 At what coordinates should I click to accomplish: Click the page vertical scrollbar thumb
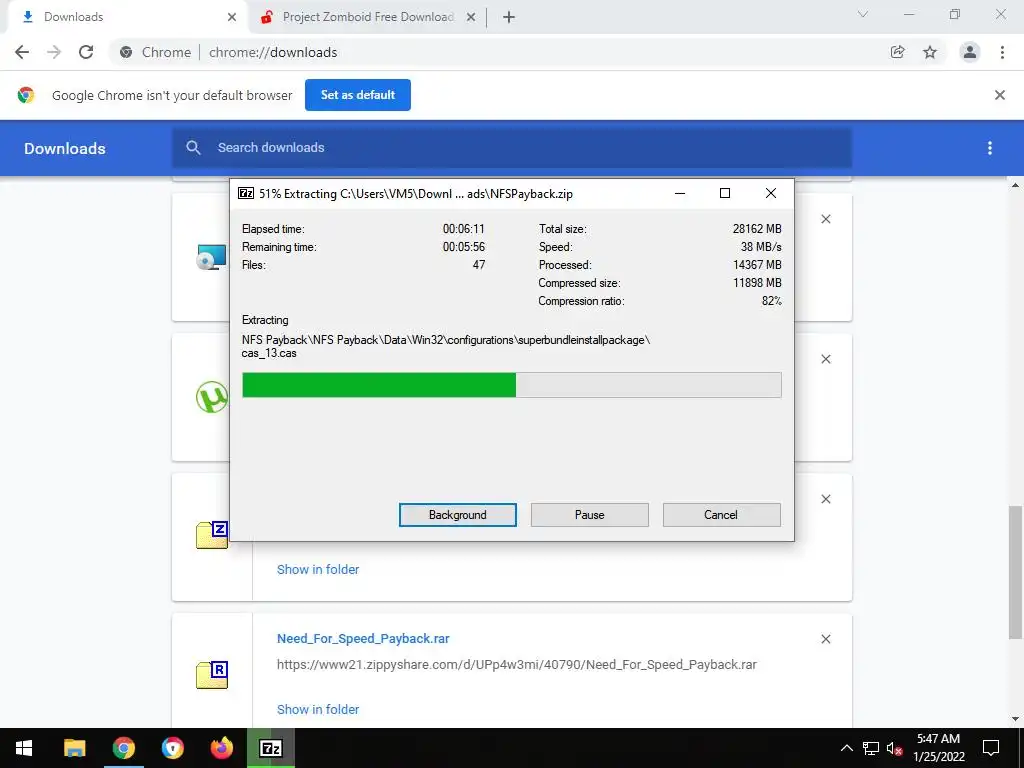pos(1016,572)
